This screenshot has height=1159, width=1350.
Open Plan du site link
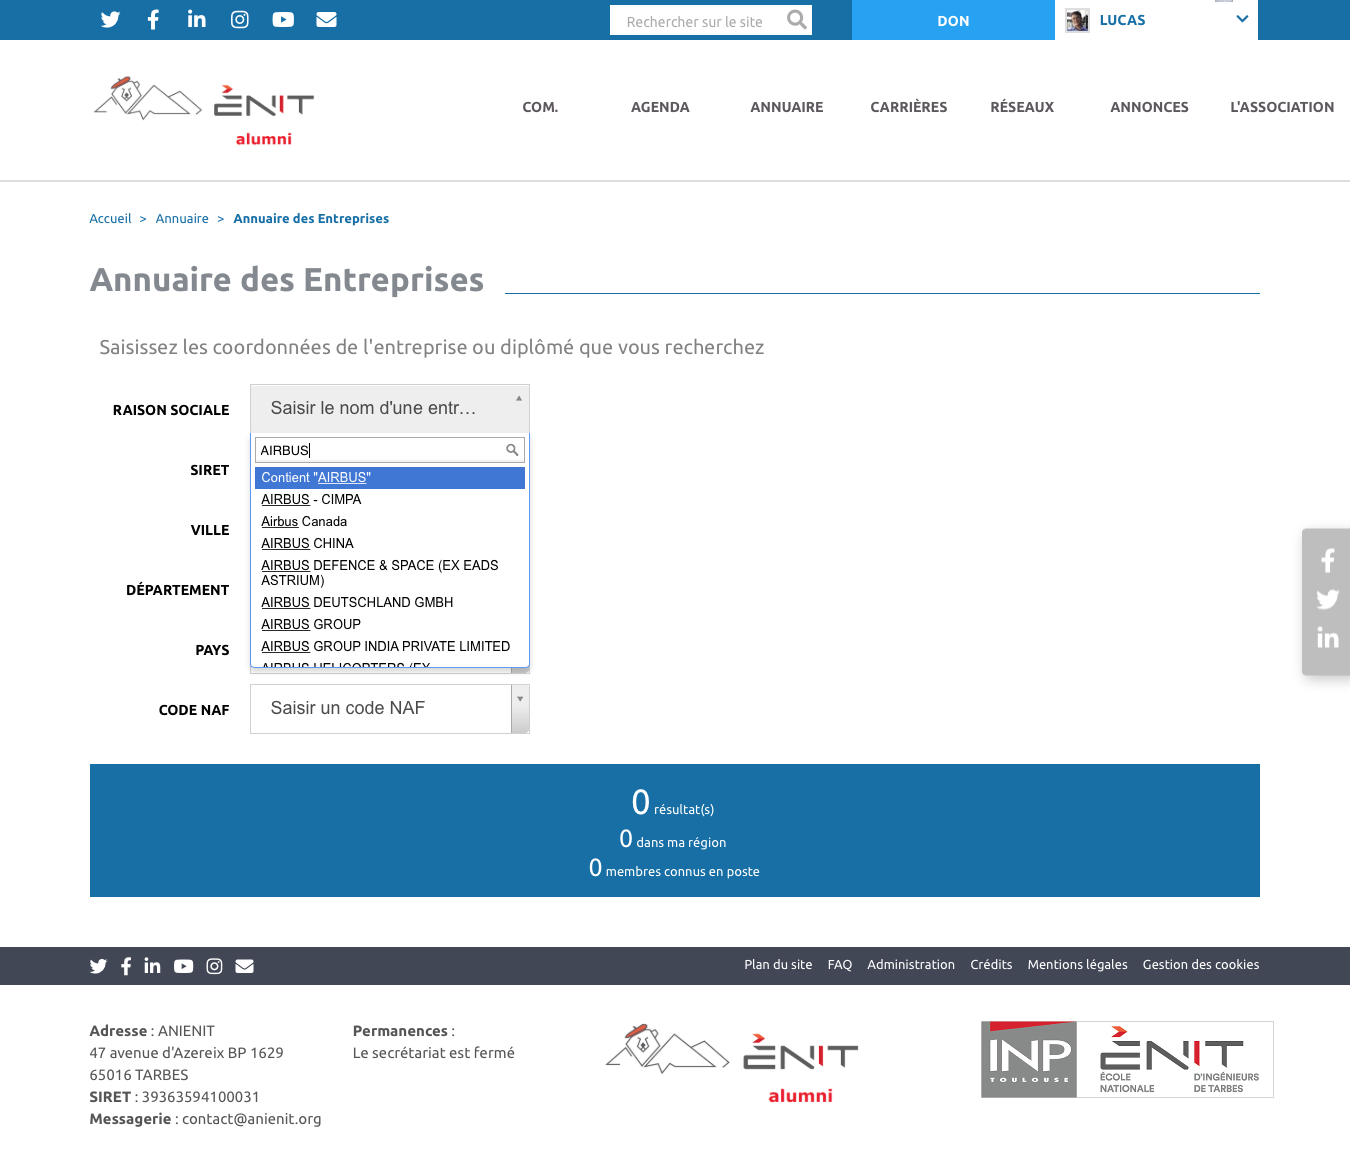coord(778,965)
